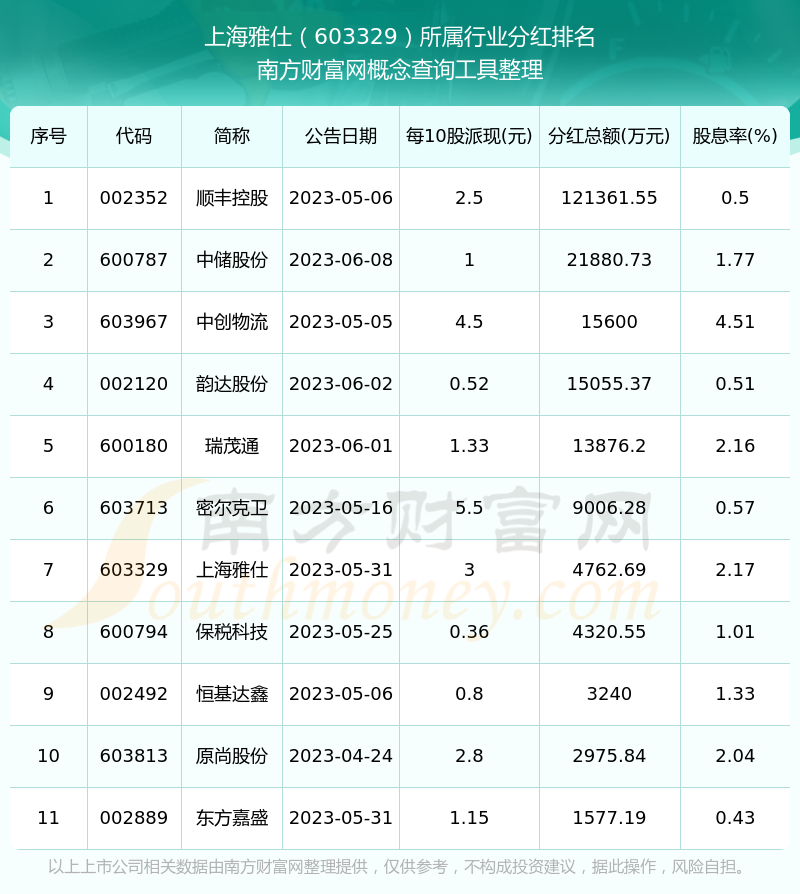Click the amount 2975.84
Screen dimensions: 800x894
[610, 756]
